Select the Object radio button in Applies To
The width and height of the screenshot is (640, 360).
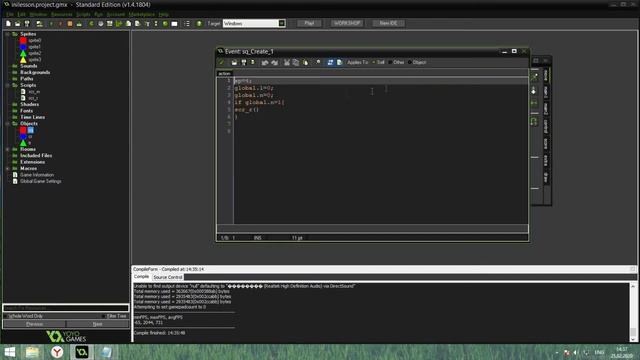tap(409, 62)
